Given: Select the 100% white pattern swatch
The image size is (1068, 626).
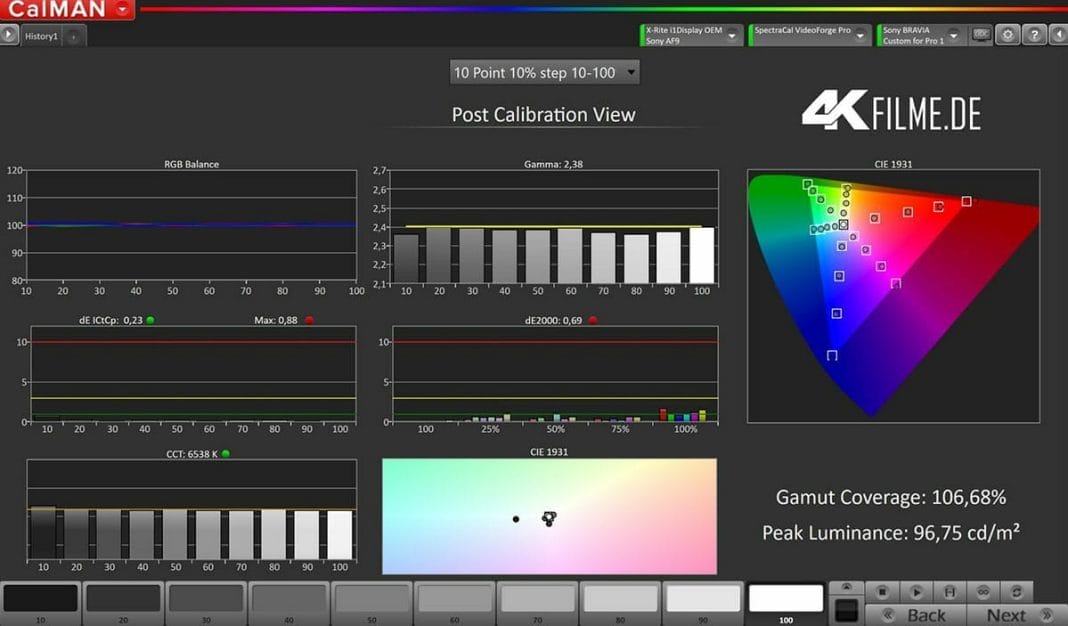Looking at the screenshot, I should point(785,599).
